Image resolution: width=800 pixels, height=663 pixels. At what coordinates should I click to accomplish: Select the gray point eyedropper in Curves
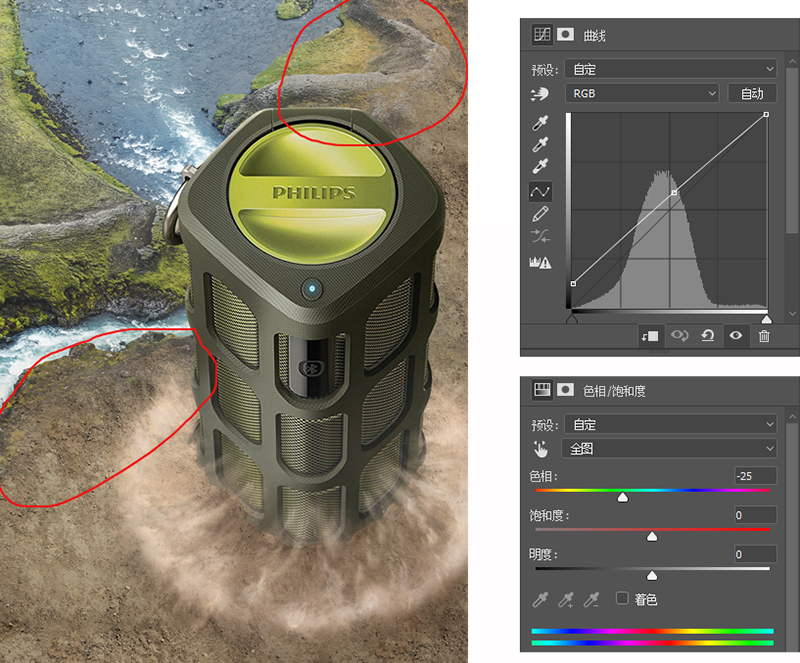pyautogui.click(x=540, y=144)
